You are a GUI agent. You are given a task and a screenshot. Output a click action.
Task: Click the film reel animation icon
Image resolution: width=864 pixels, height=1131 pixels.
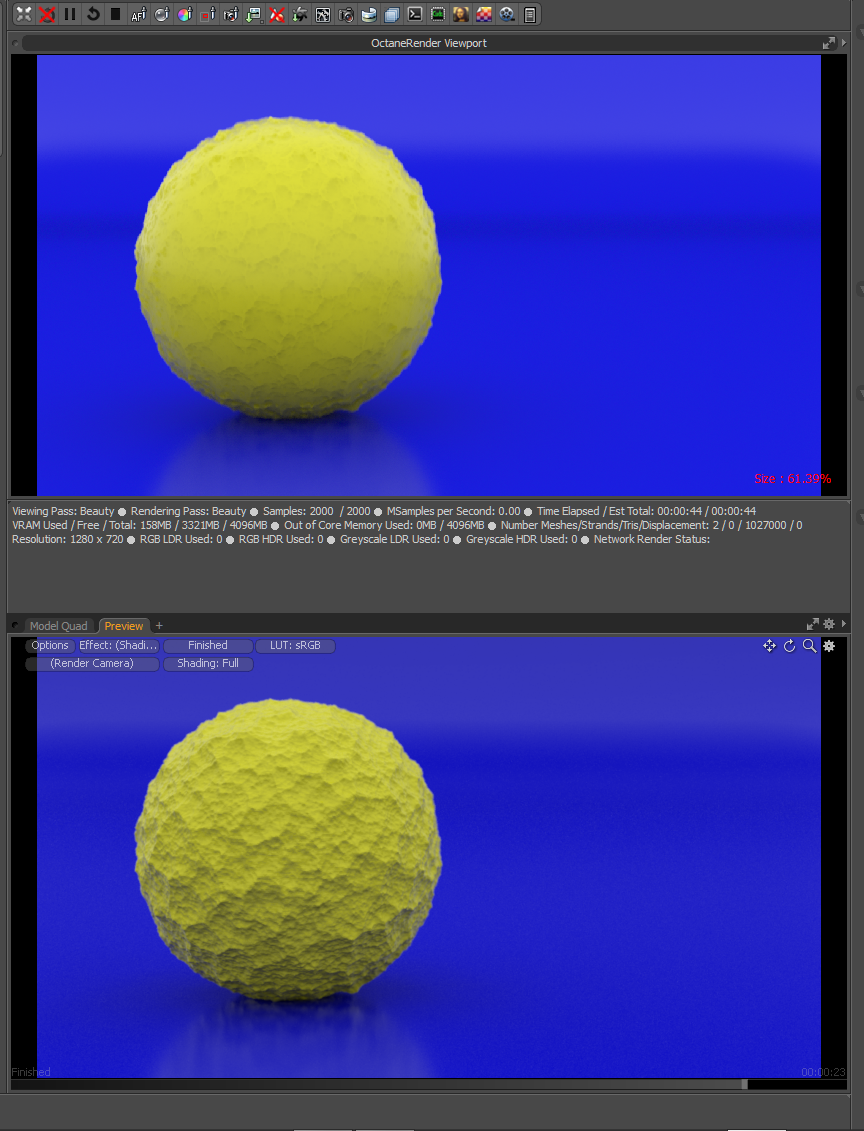click(x=507, y=14)
